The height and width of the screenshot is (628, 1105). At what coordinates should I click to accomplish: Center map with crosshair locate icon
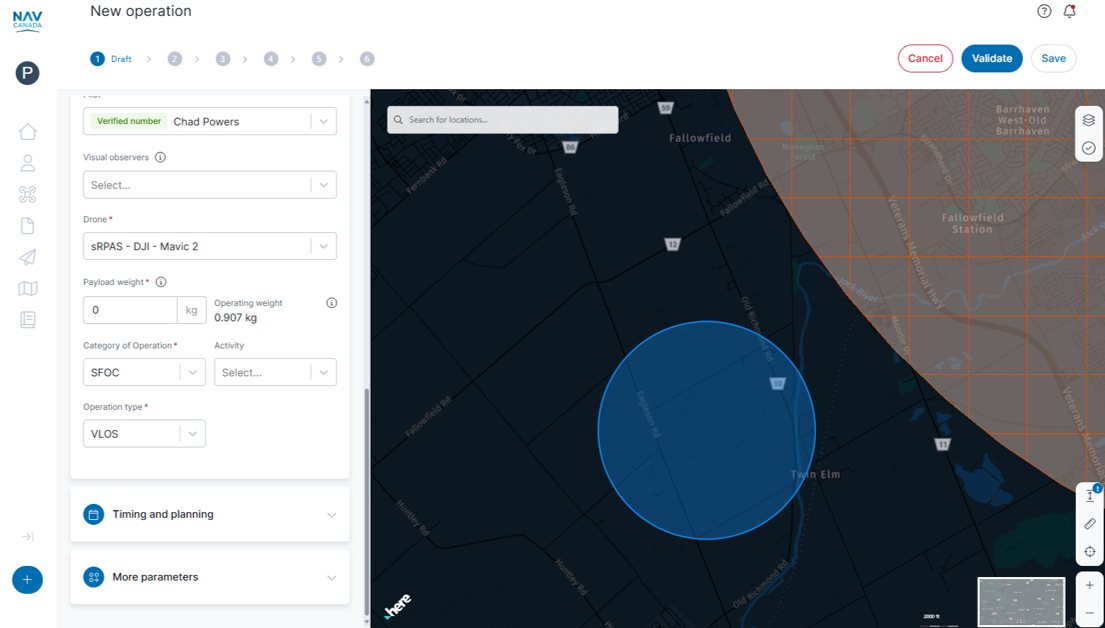tap(1089, 552)
